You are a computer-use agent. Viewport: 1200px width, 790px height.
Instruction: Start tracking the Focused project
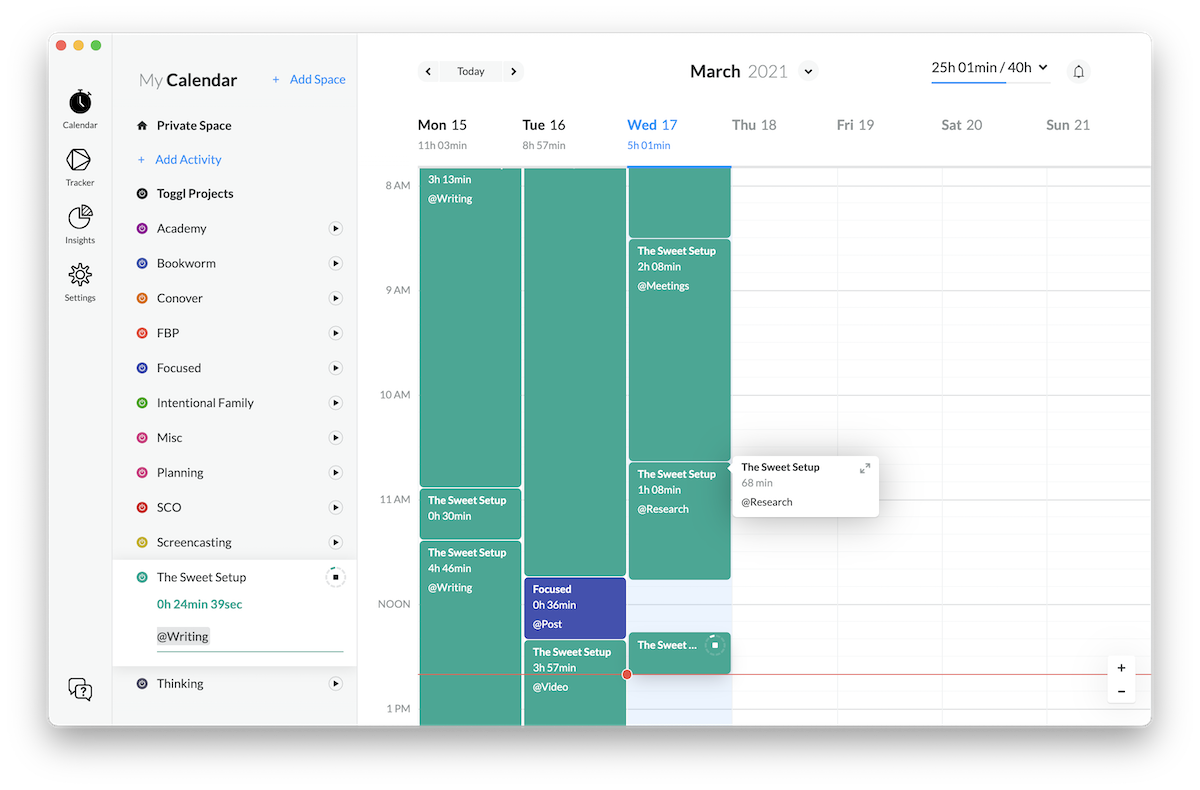[x=336, y=368]
